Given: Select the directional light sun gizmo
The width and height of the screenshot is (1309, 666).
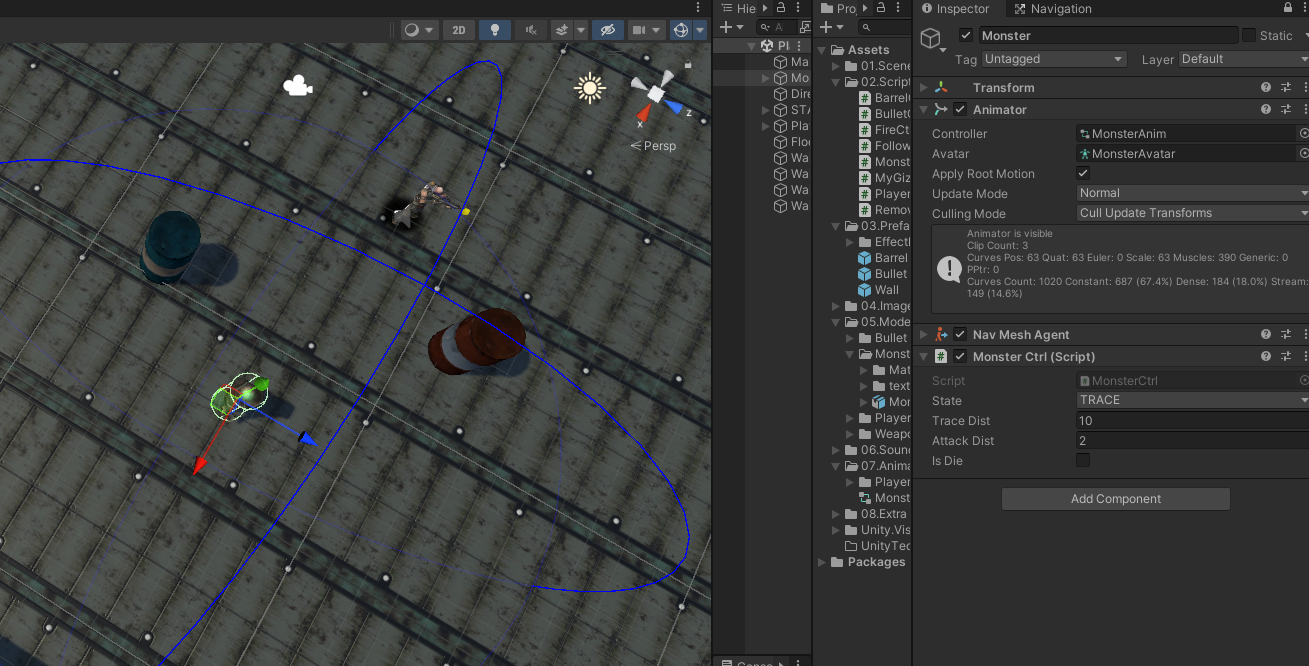Looking at the screenshot, I should pos(590,88).
